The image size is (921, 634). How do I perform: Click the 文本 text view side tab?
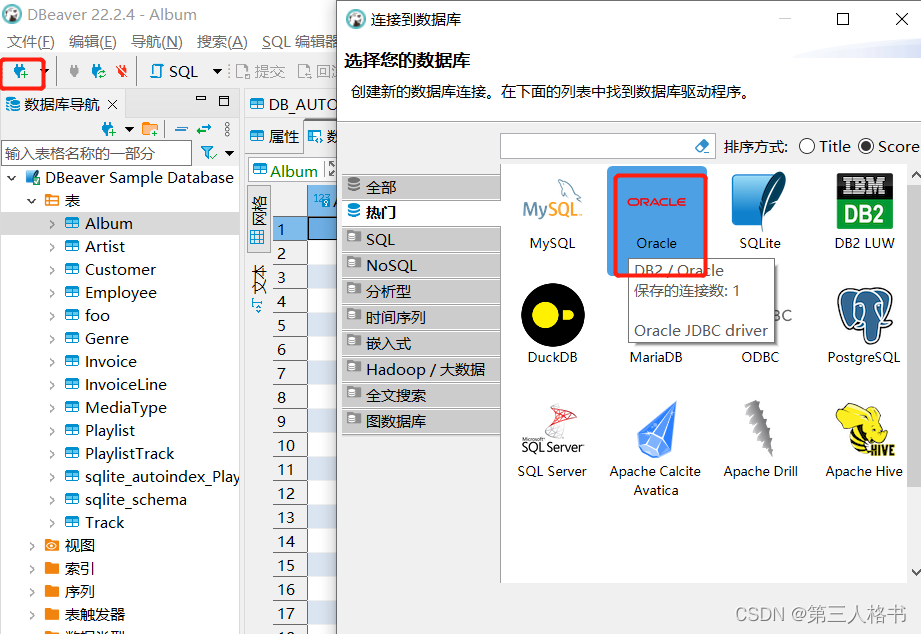coord(258,289)
